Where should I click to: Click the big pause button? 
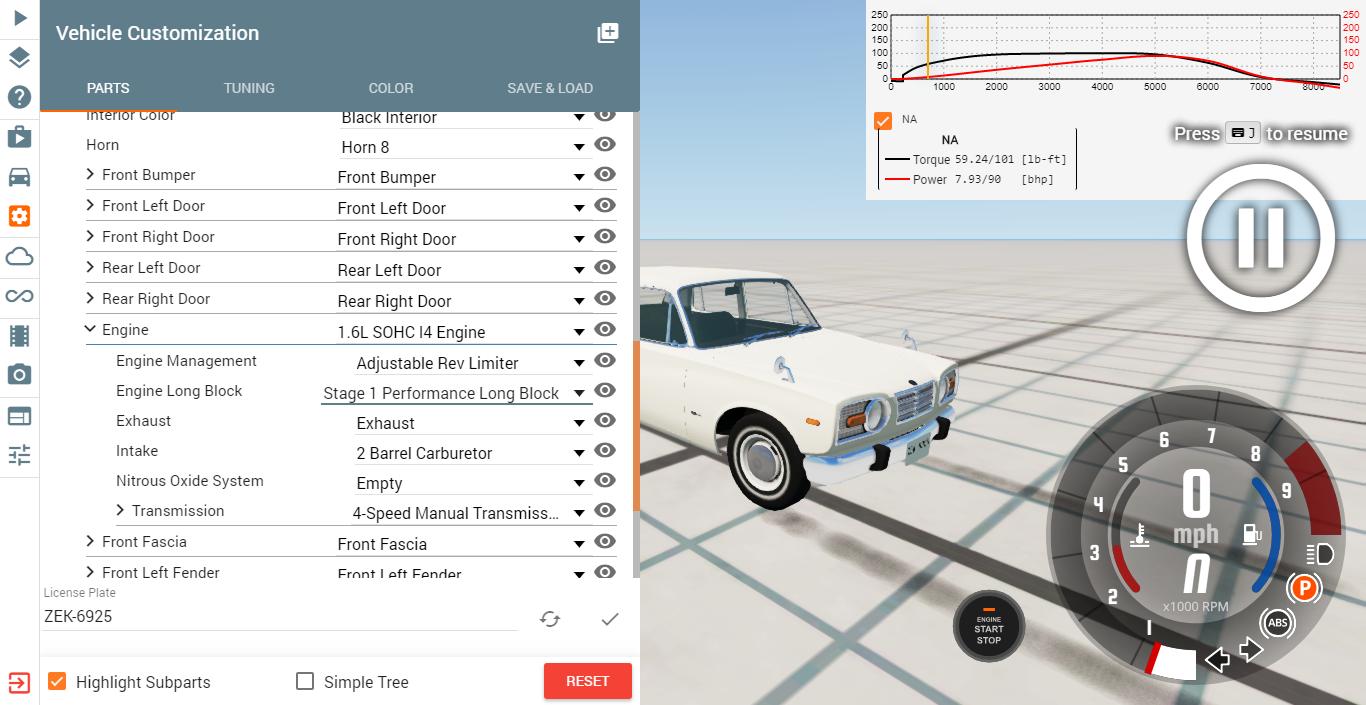(x=1260, y=238)
